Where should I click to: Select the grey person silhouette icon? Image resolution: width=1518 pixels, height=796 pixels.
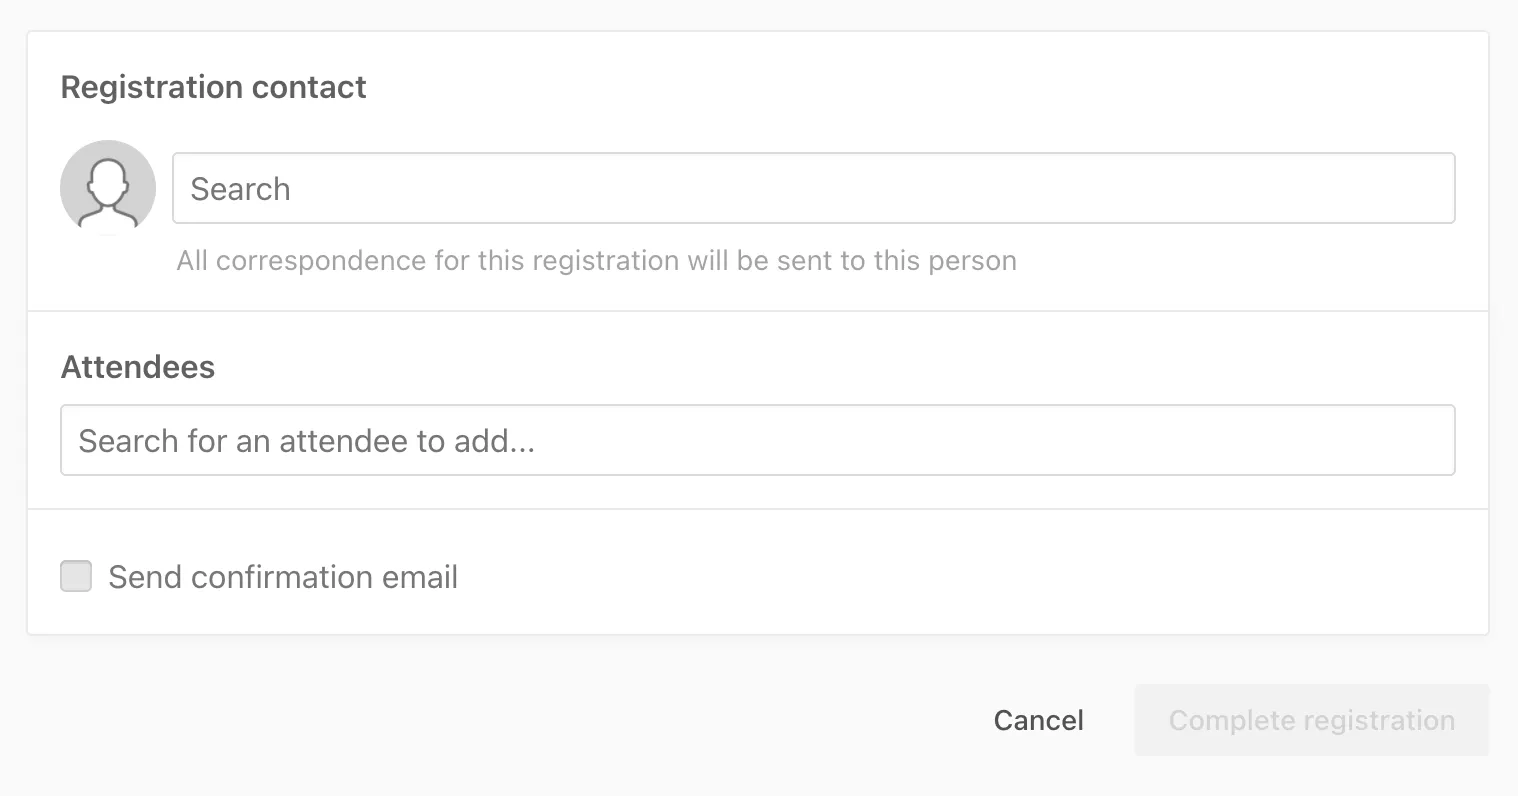point(108,188)
